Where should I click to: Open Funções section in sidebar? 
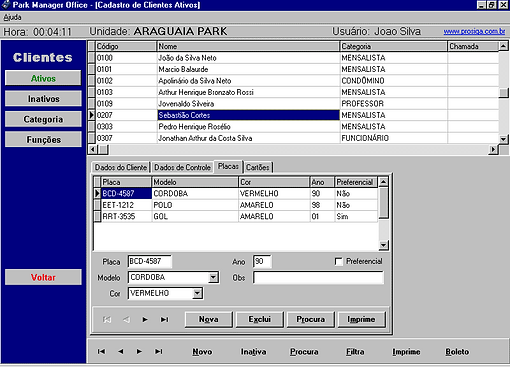[x=43, y=139]
